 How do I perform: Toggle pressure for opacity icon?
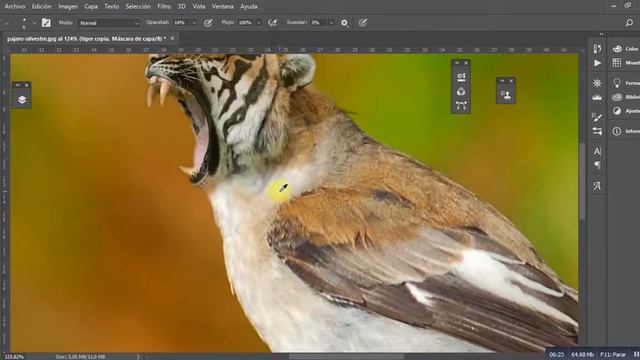click(208, 23)
